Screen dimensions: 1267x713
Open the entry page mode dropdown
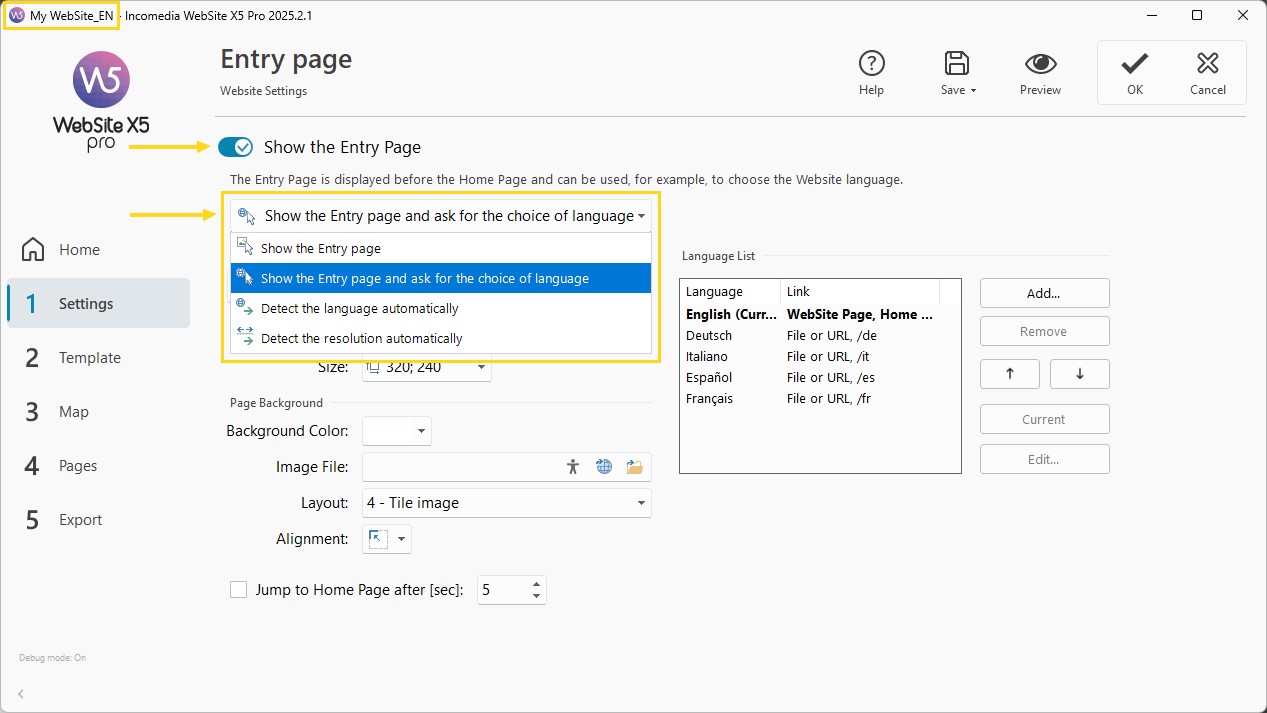(441, 216)
